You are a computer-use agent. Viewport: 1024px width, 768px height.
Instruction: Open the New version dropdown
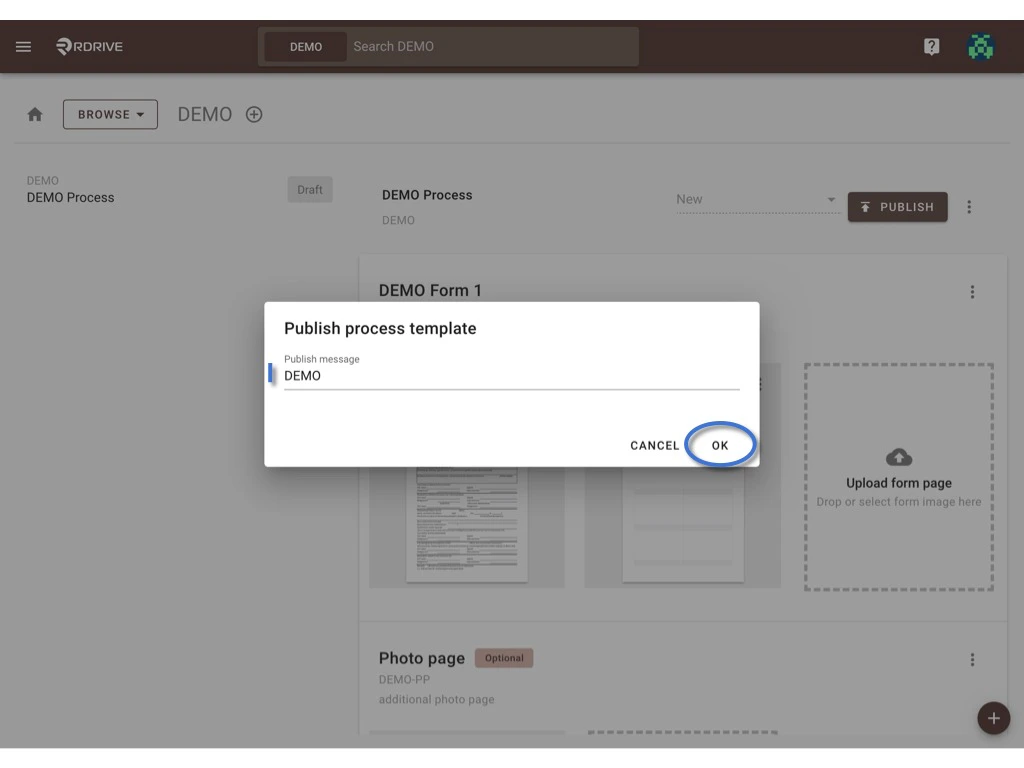(757, 199)
